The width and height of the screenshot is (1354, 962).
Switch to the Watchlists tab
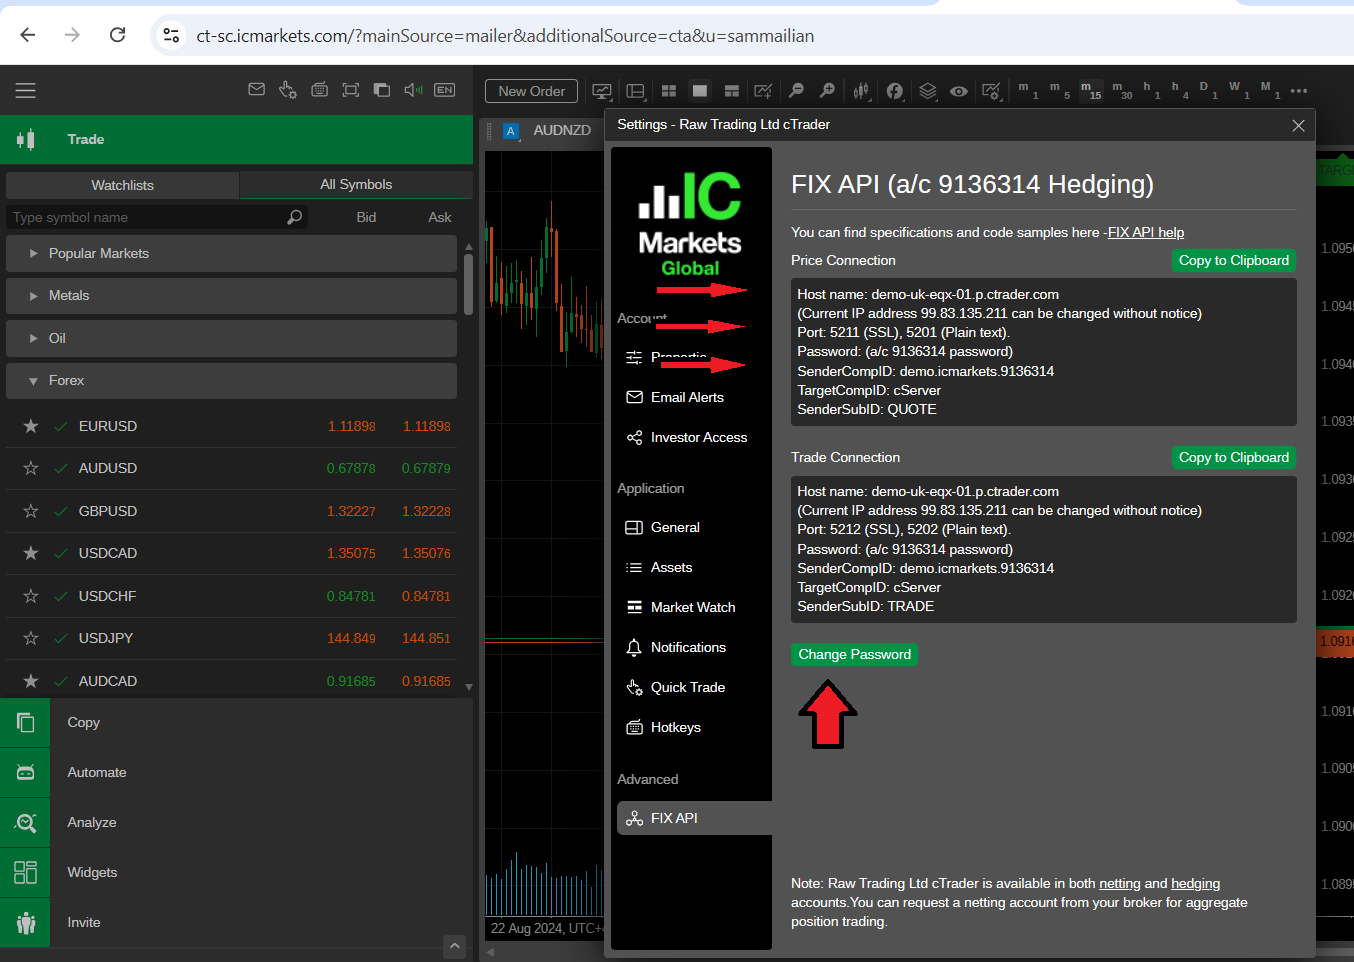click(122, 185)
